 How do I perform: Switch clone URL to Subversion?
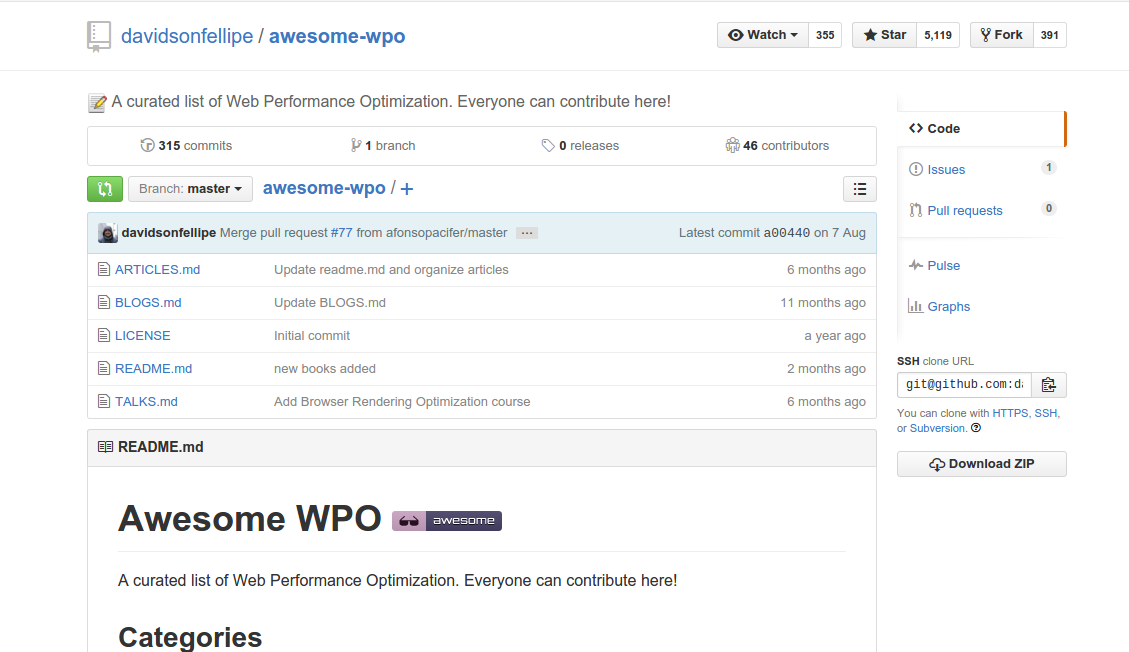[x=937, y=428]
